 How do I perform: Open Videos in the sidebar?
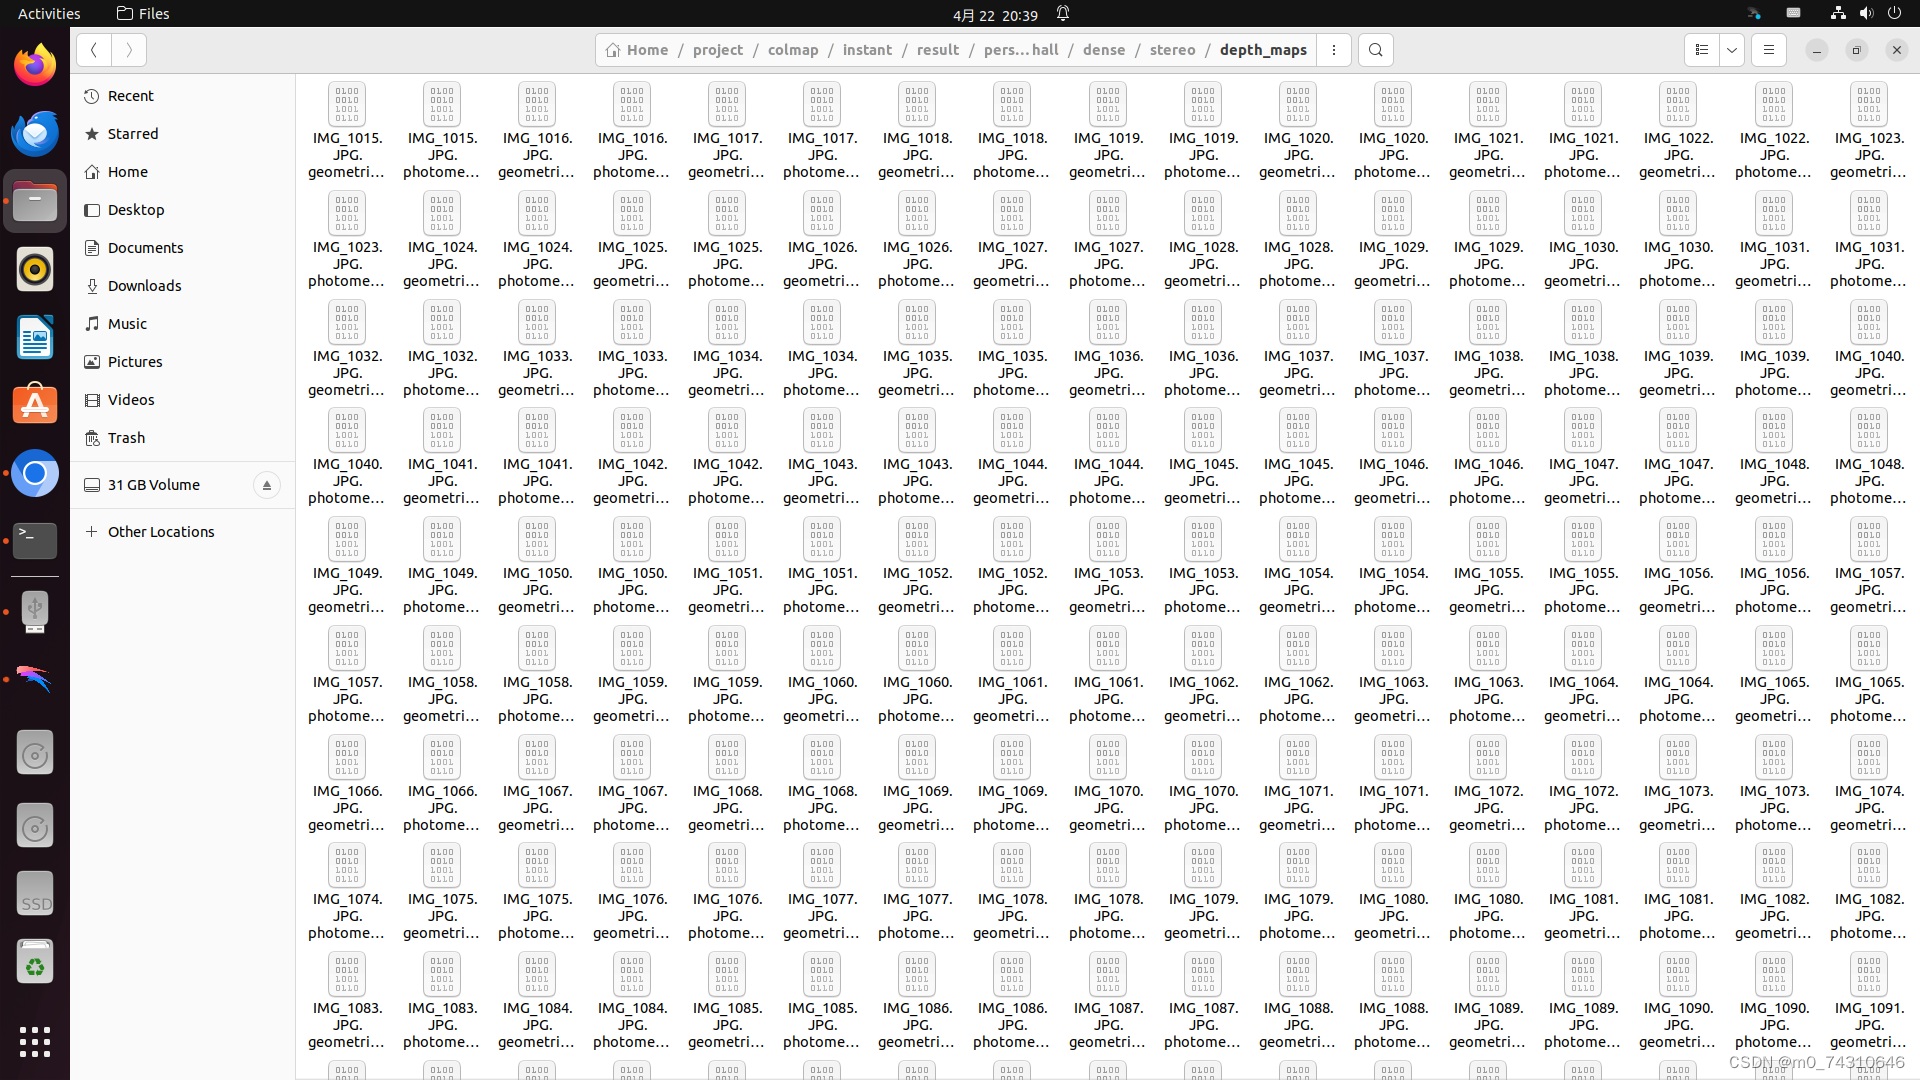183,400
